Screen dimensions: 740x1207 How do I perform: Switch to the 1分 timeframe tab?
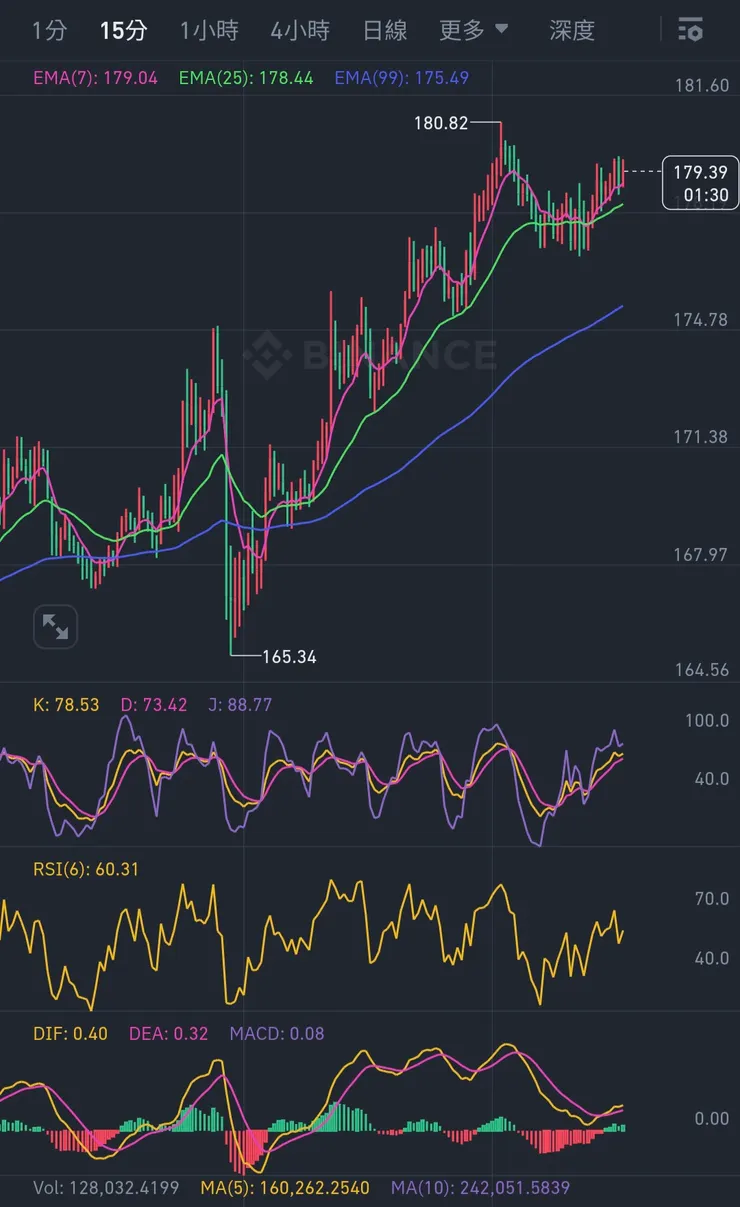49,31
